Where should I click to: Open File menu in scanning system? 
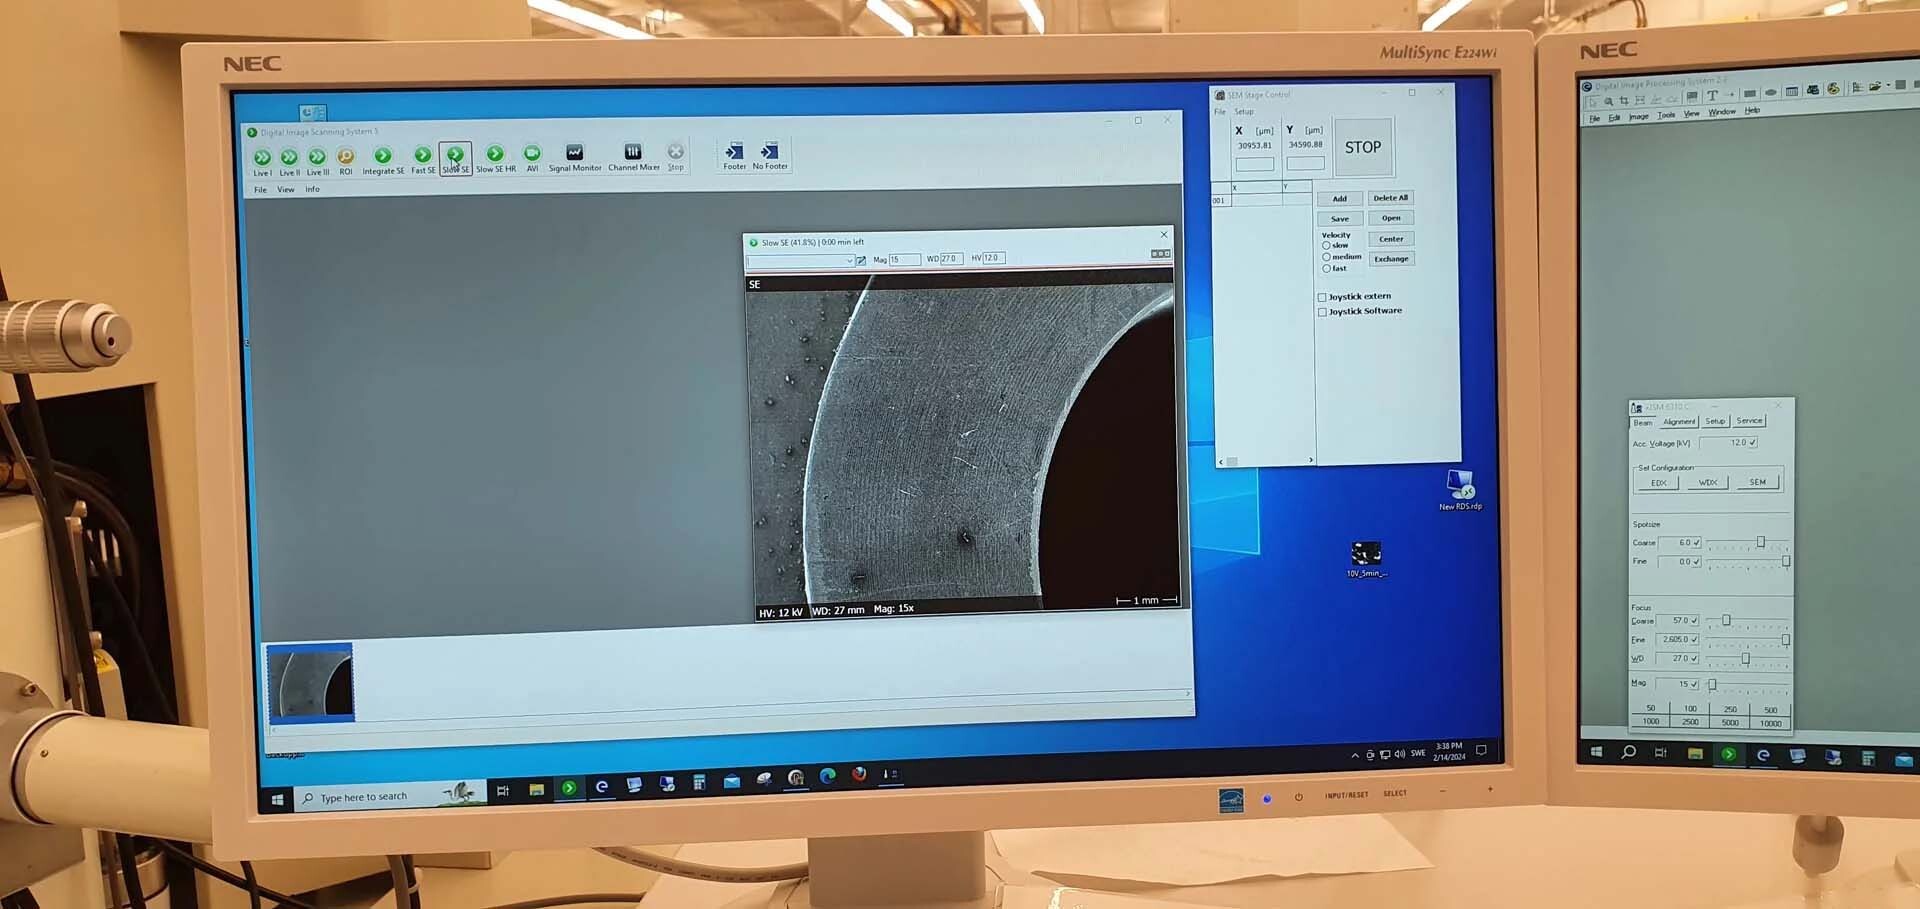tap(260, 190)
